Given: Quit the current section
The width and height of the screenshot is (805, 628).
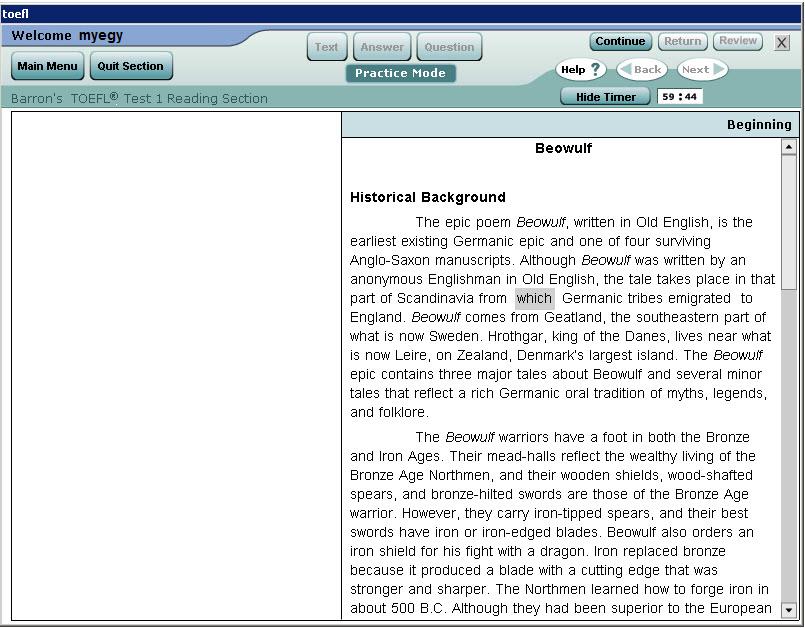Looking at the screenshot, I should coord(130,66).
